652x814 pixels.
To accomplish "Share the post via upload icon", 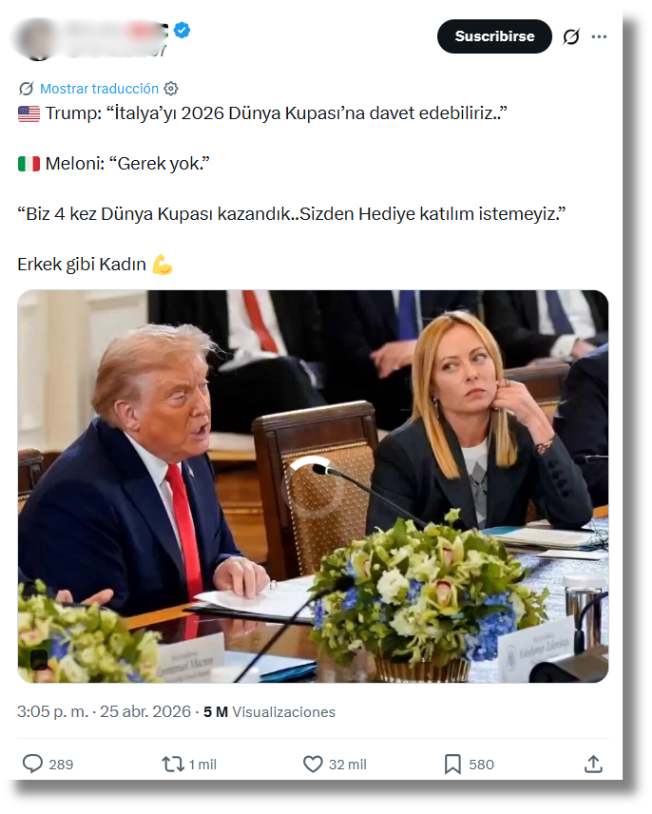I will point(593,764).
